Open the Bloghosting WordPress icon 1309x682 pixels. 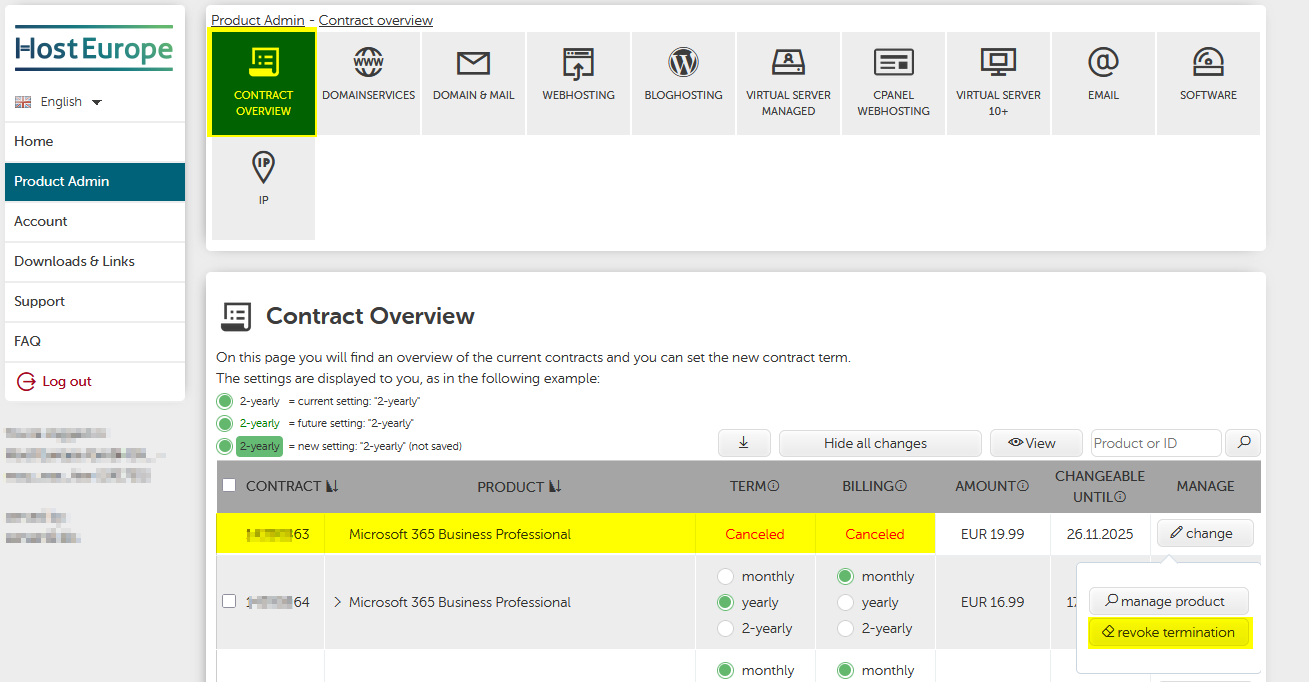click(683, 64)
